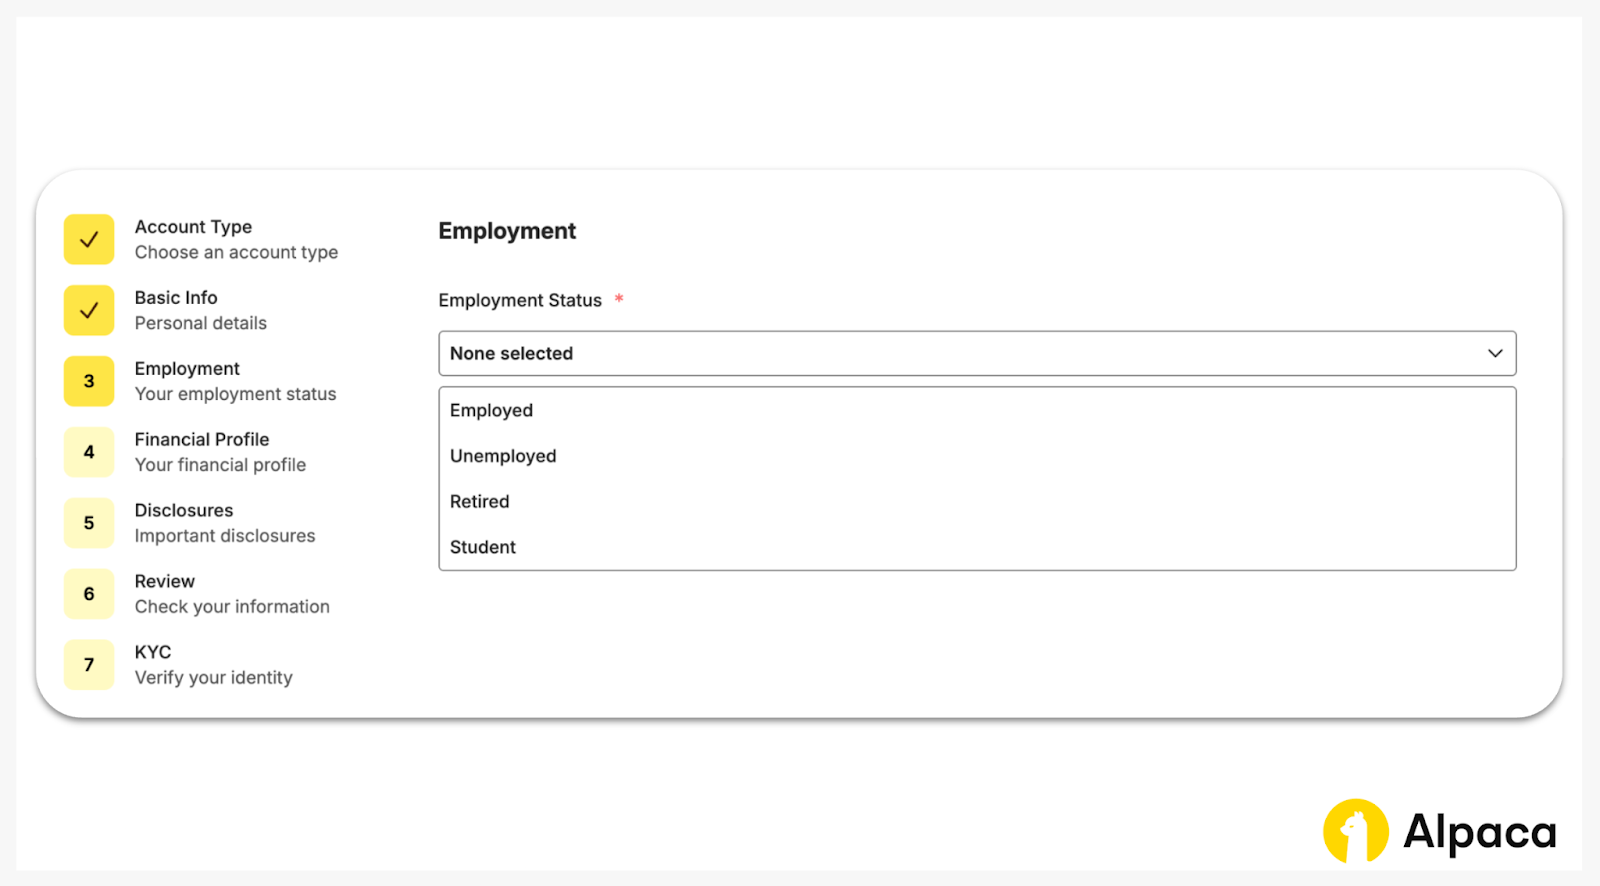The image size is (1600, 886).
Task: Click KYC step label
Action: pos(153,652)
